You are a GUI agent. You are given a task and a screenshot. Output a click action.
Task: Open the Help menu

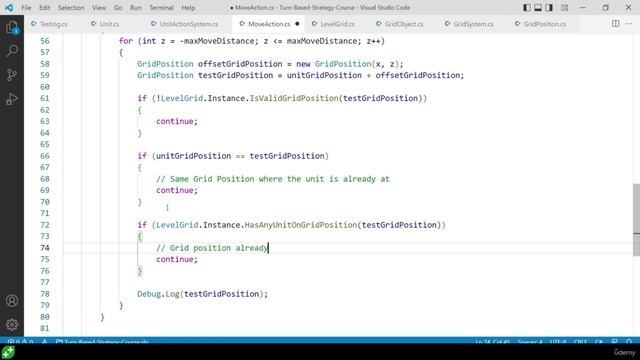click(x=188, y=8)
